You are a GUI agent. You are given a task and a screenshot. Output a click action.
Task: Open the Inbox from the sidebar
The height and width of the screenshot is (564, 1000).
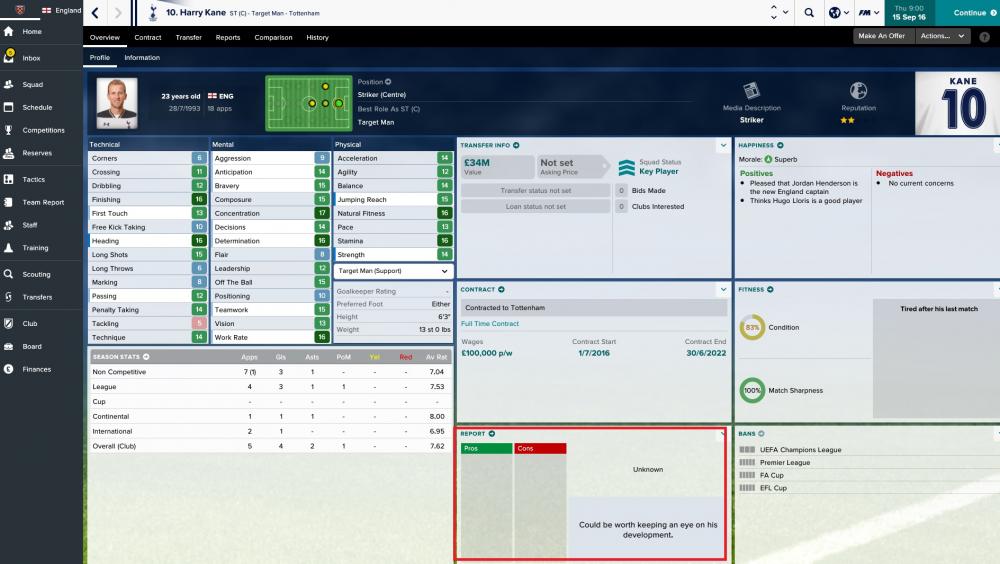[32, 58]
